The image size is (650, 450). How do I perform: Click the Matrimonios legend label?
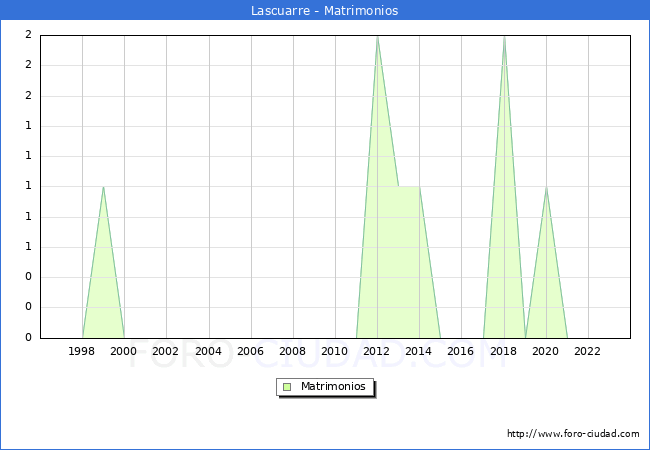point(333,387)
